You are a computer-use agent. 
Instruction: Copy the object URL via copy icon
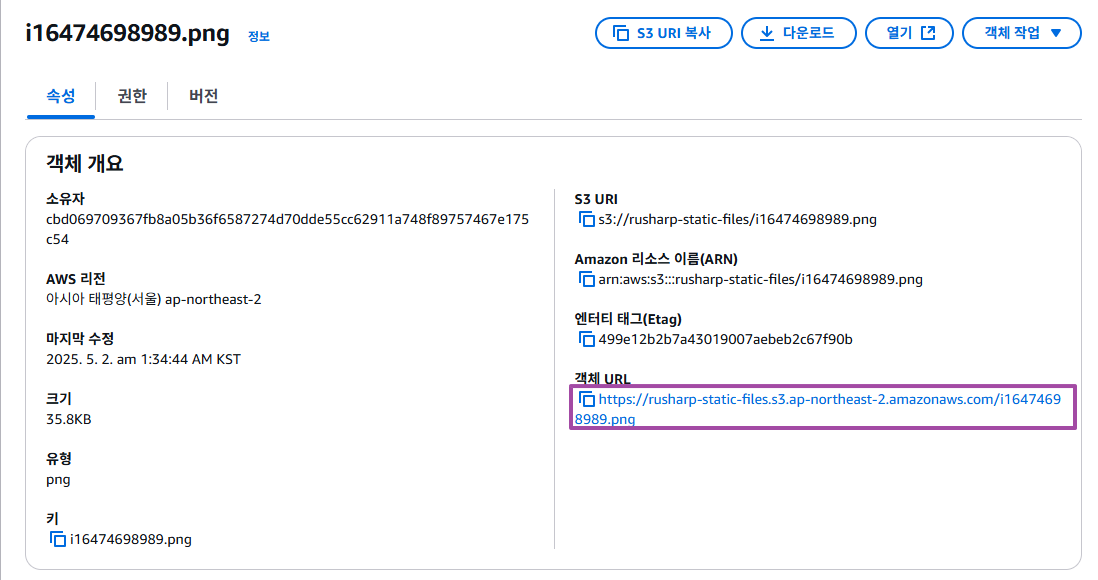(586, 399)
